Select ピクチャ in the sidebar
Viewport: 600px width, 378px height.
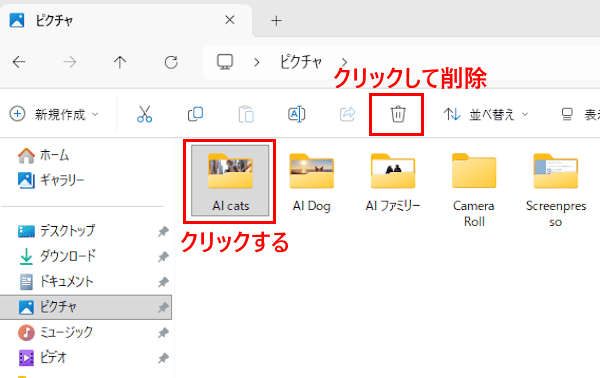pos(86,307)
